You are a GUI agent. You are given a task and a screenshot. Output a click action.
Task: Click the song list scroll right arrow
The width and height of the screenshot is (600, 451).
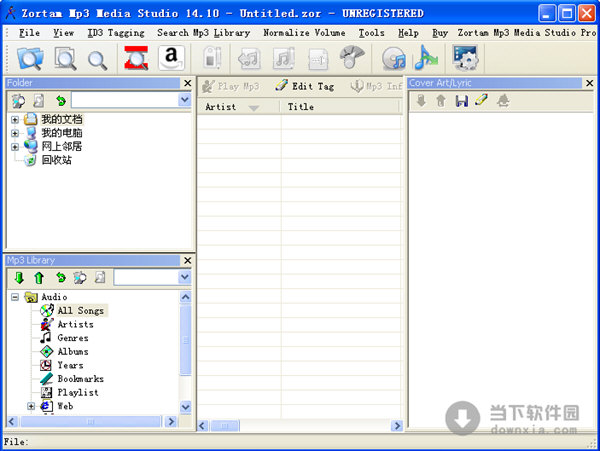click(x=397, y=426)
